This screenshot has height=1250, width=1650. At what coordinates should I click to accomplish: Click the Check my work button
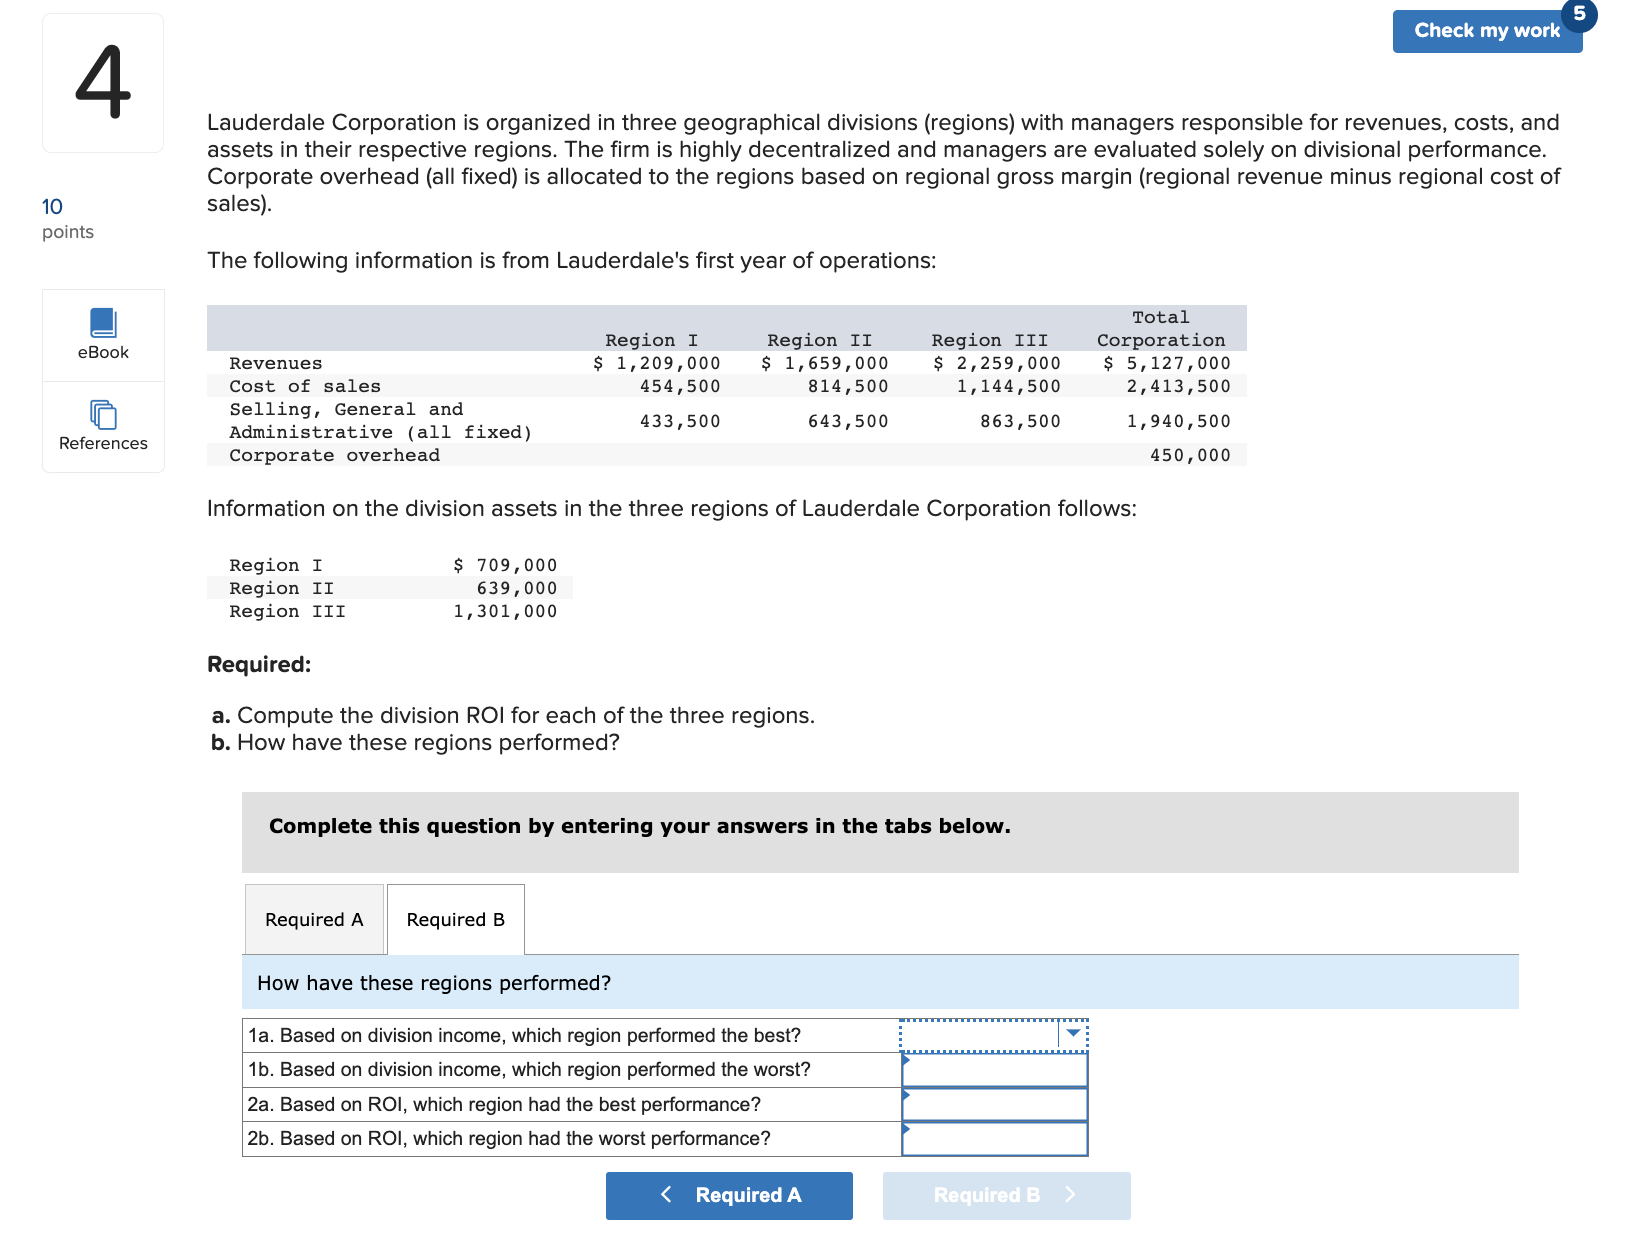[x=1486, y=31]
